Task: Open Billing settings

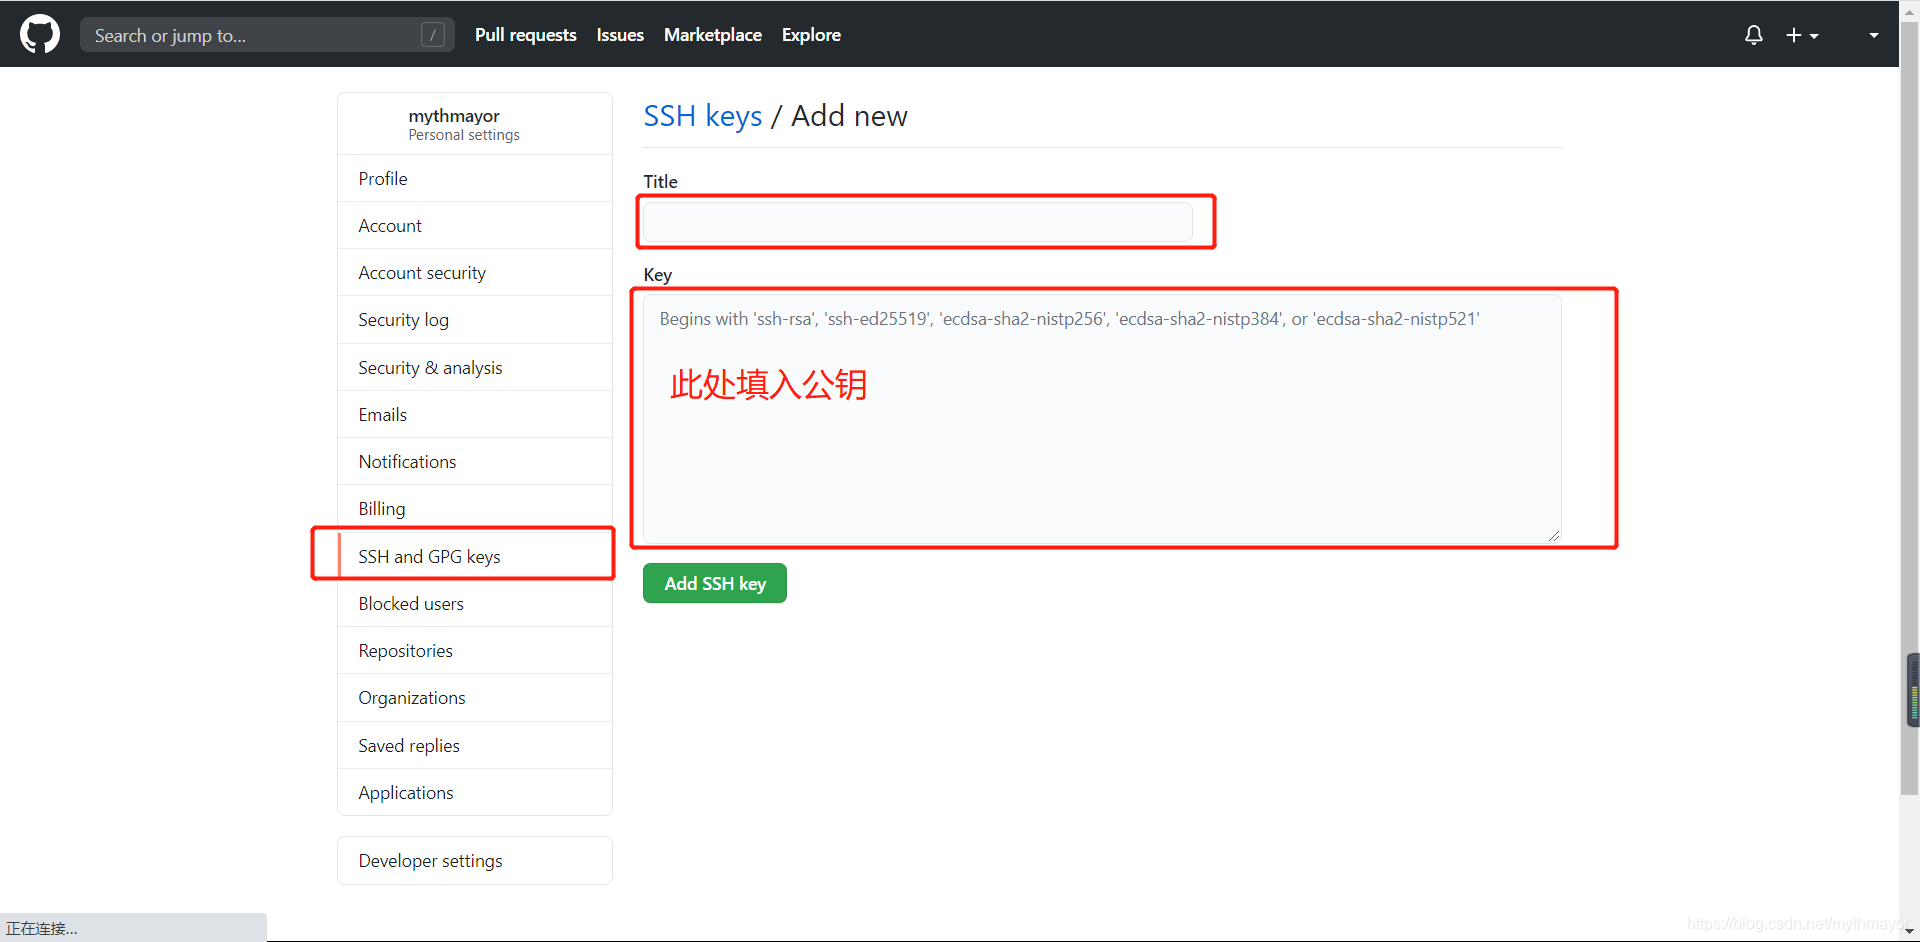Action: click(475, 508)
